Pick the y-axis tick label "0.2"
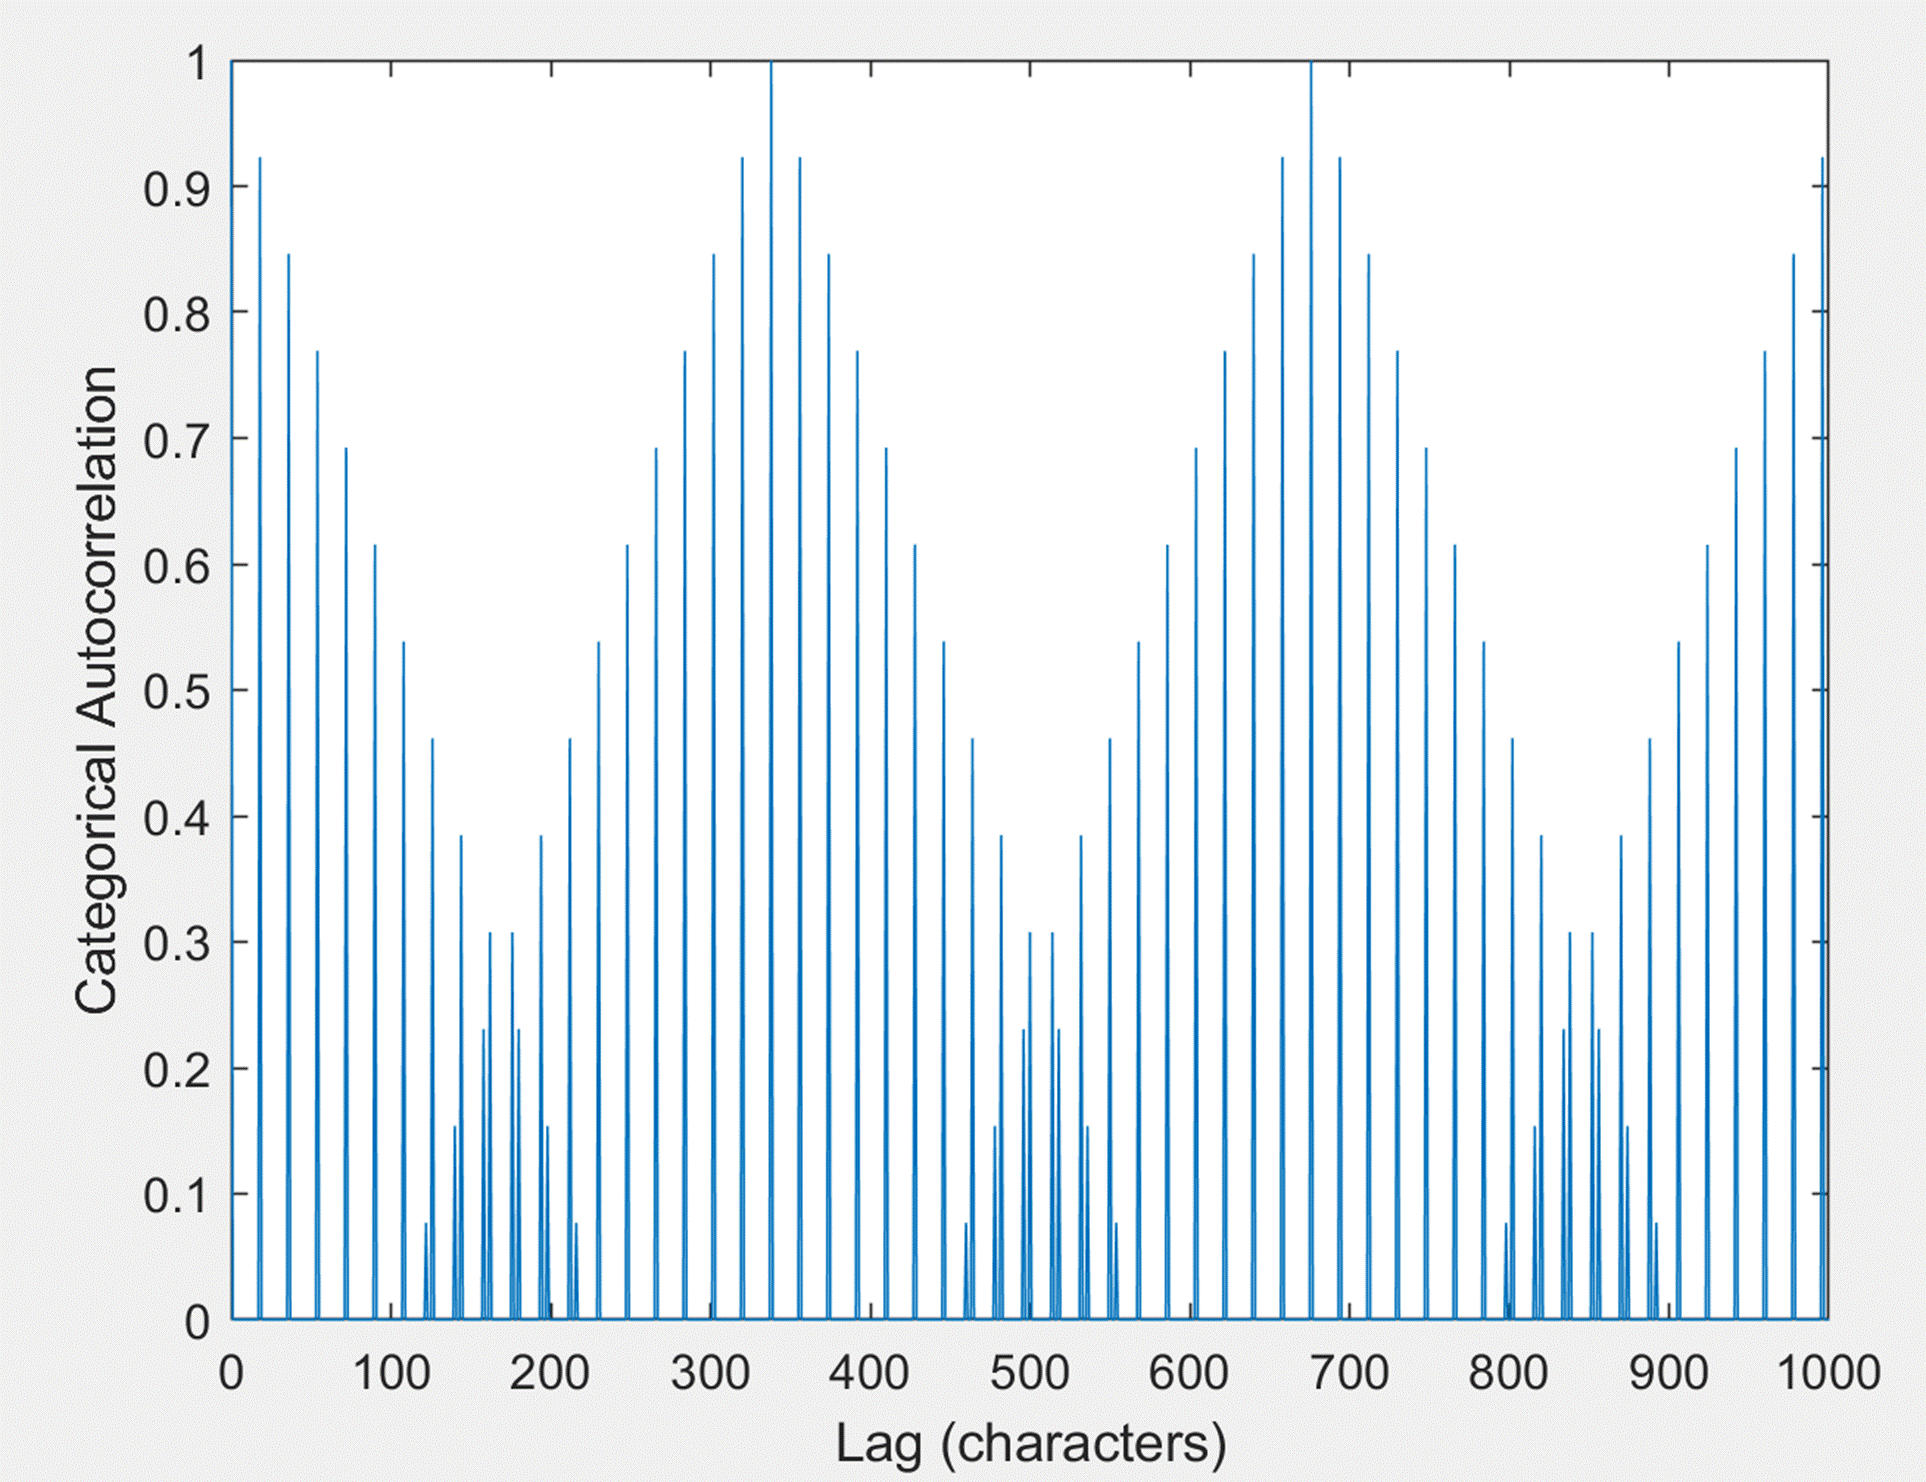 point(176,1069)
